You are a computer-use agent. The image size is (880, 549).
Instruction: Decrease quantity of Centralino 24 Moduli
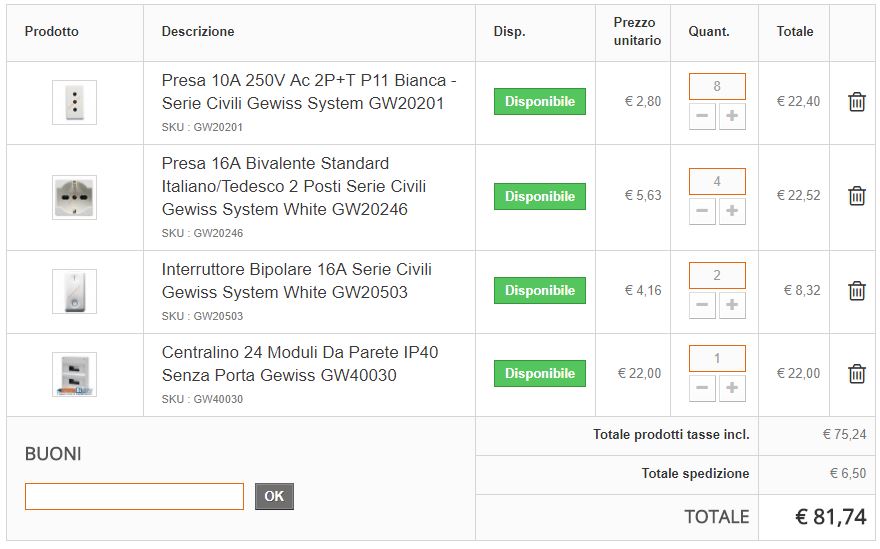click(702, 388)
